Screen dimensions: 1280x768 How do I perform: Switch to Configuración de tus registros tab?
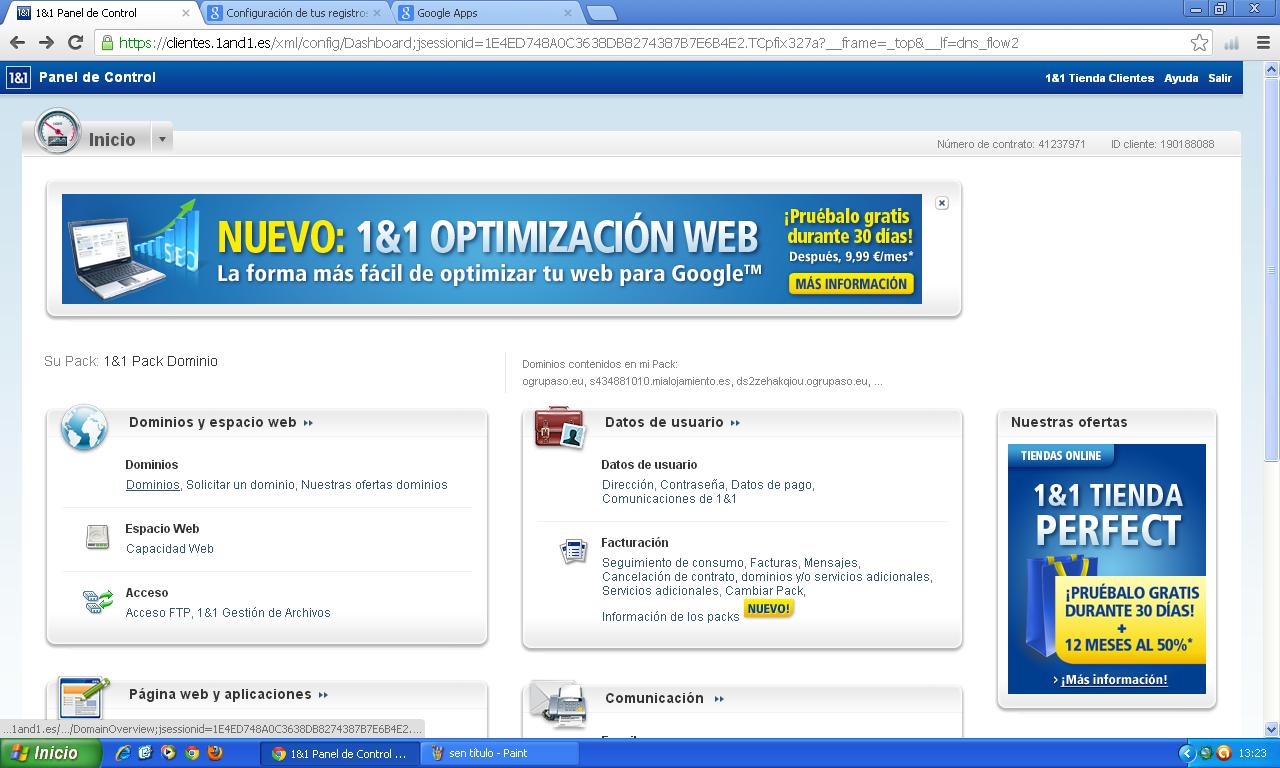(296, 13)
